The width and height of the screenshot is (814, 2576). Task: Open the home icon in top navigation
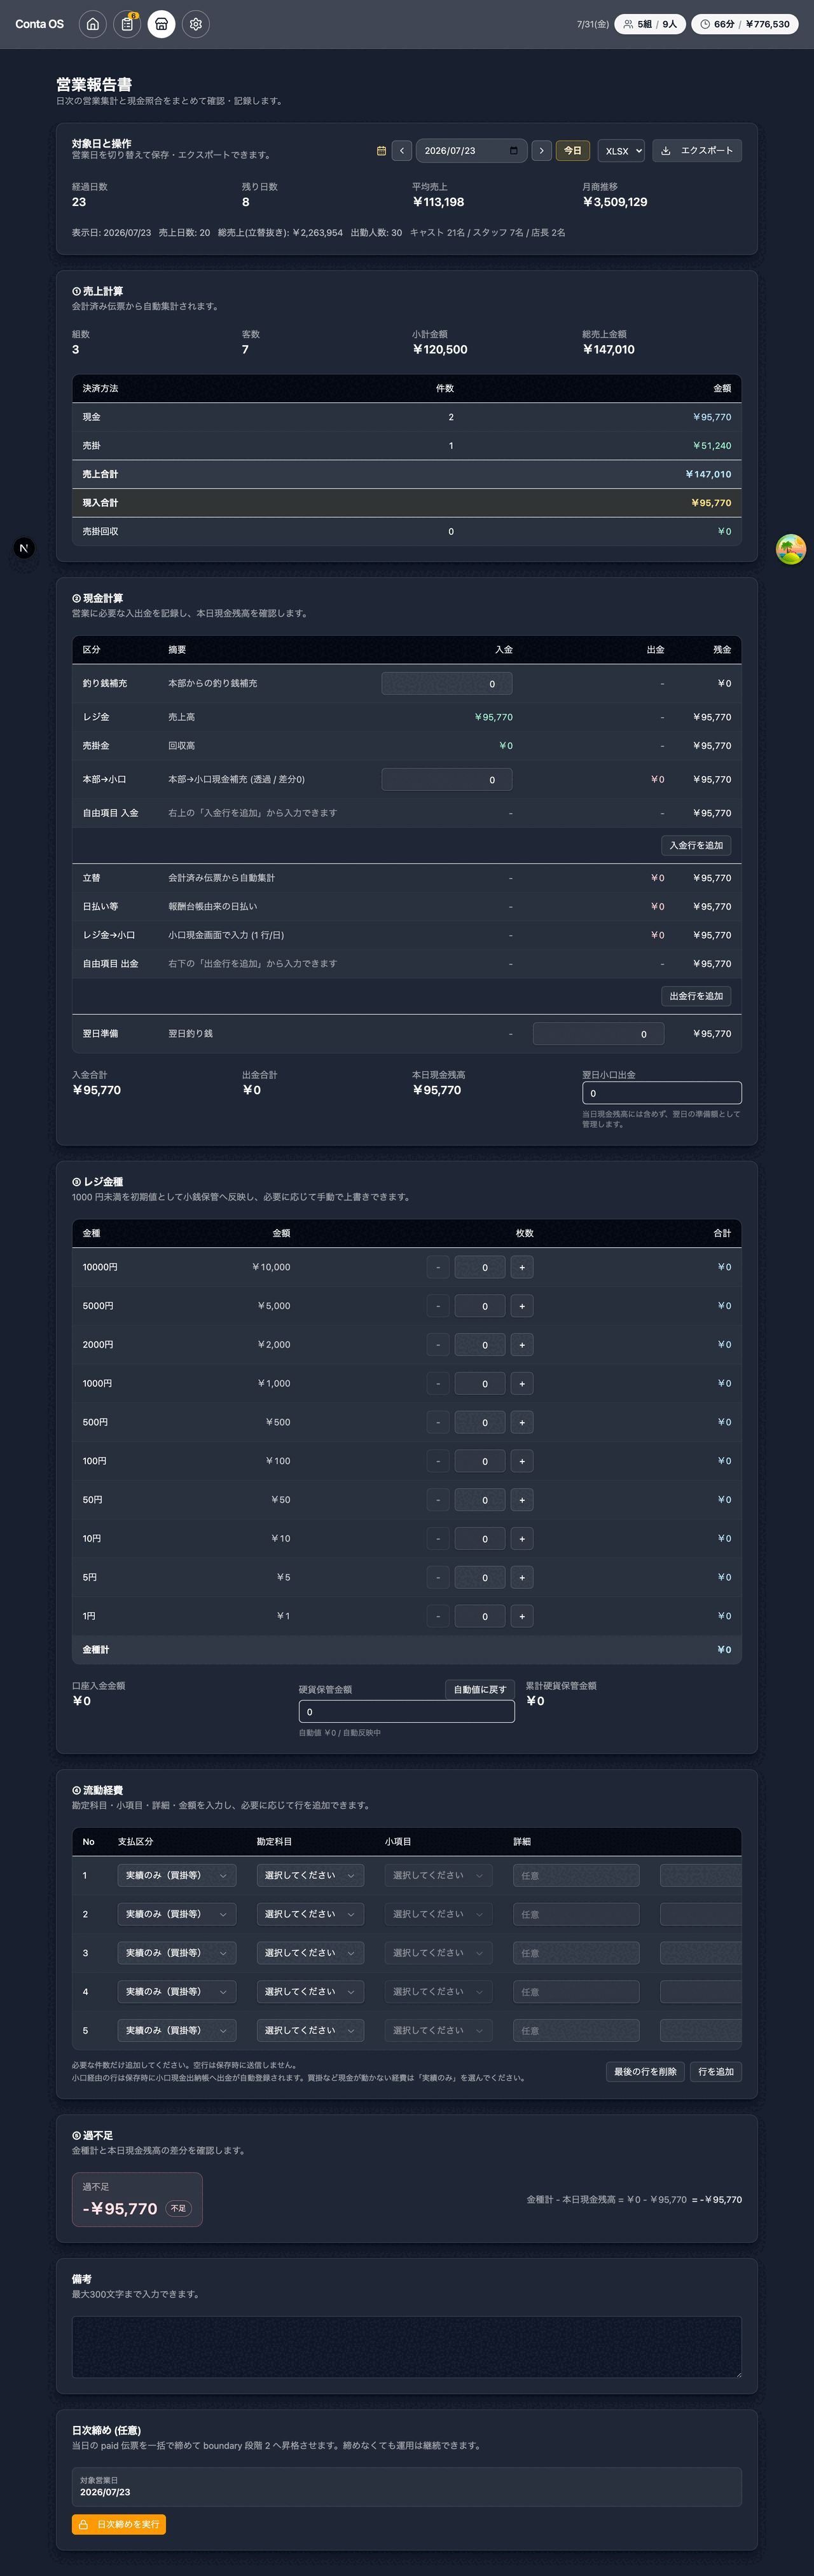tap(93, 24)
